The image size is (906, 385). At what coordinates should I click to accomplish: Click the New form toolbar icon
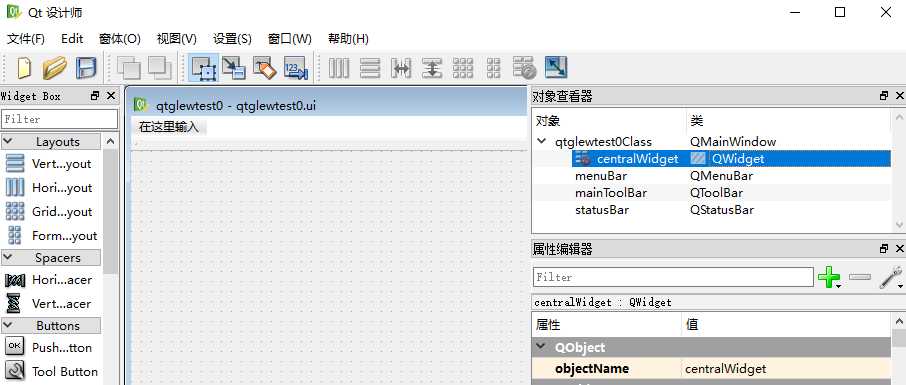24,68
